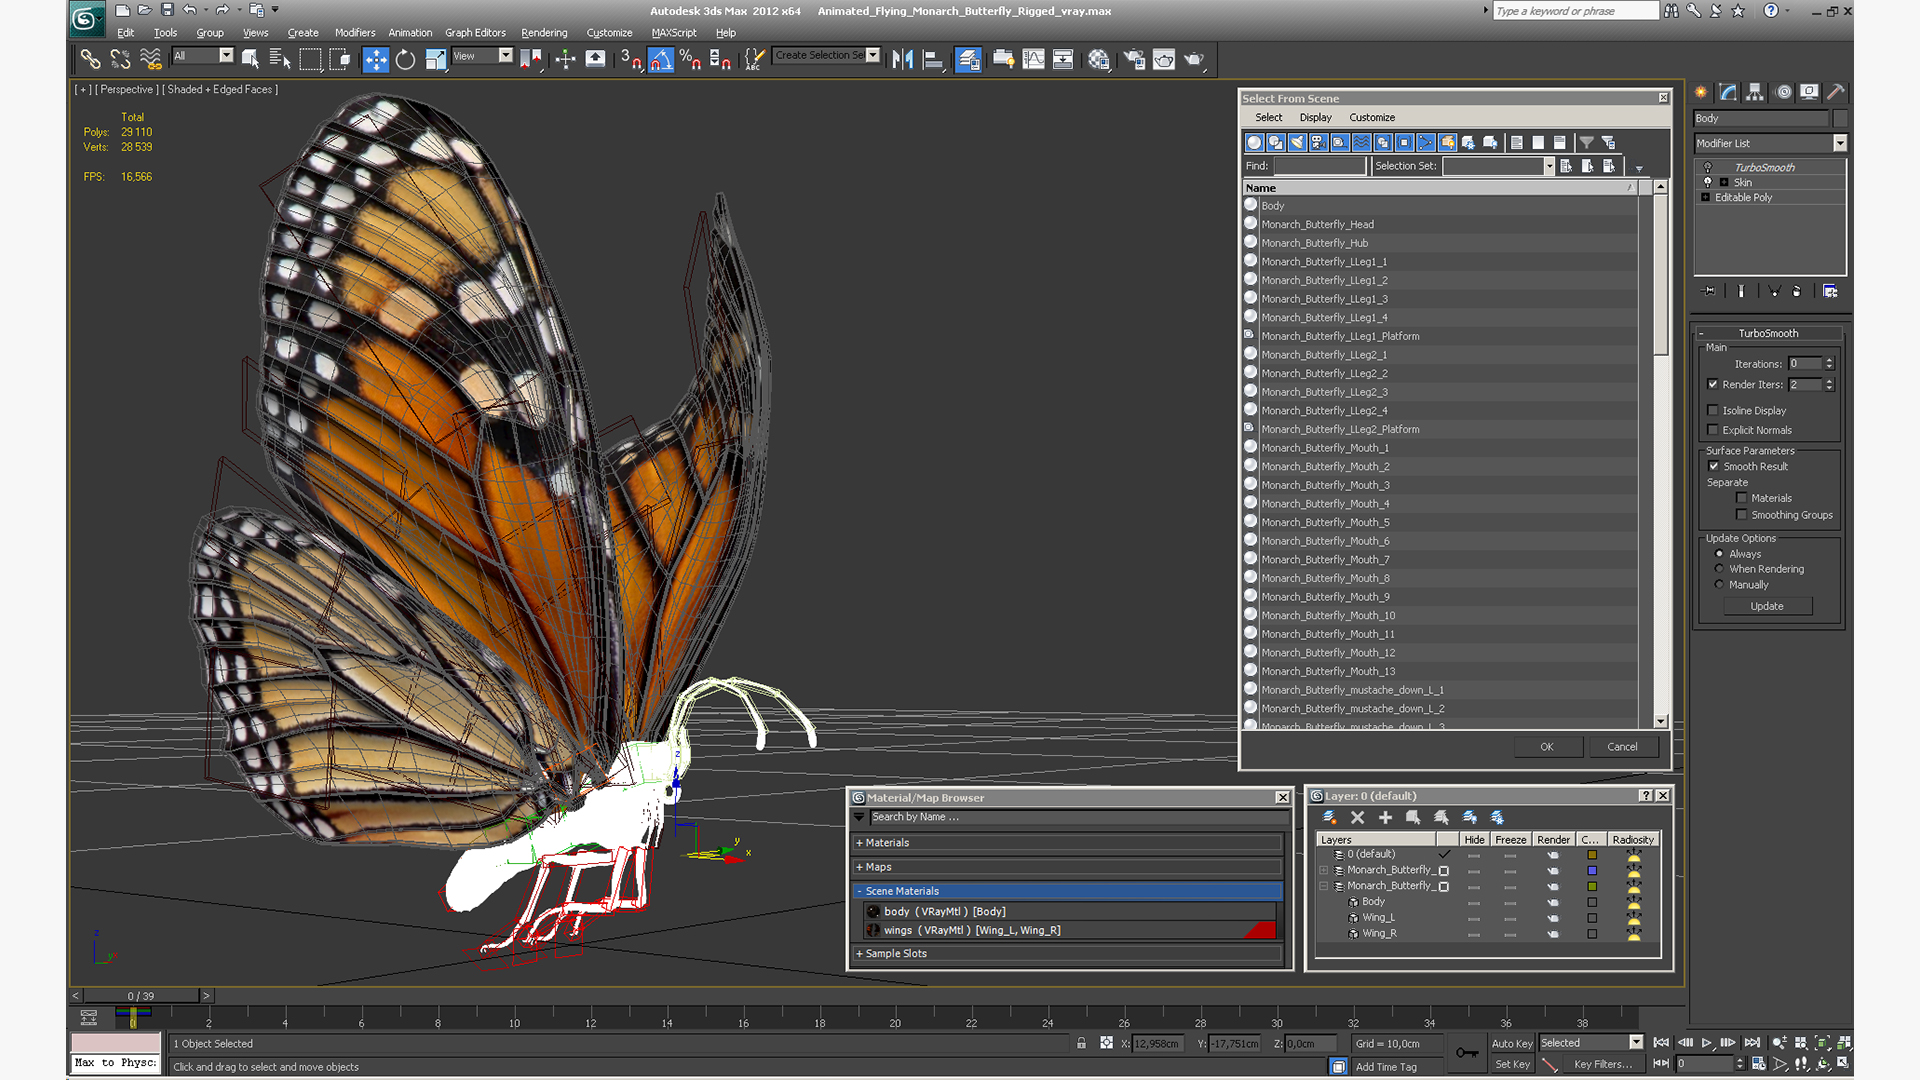
Task: Click the TurboSmooth Update button
Action: 1767,606
